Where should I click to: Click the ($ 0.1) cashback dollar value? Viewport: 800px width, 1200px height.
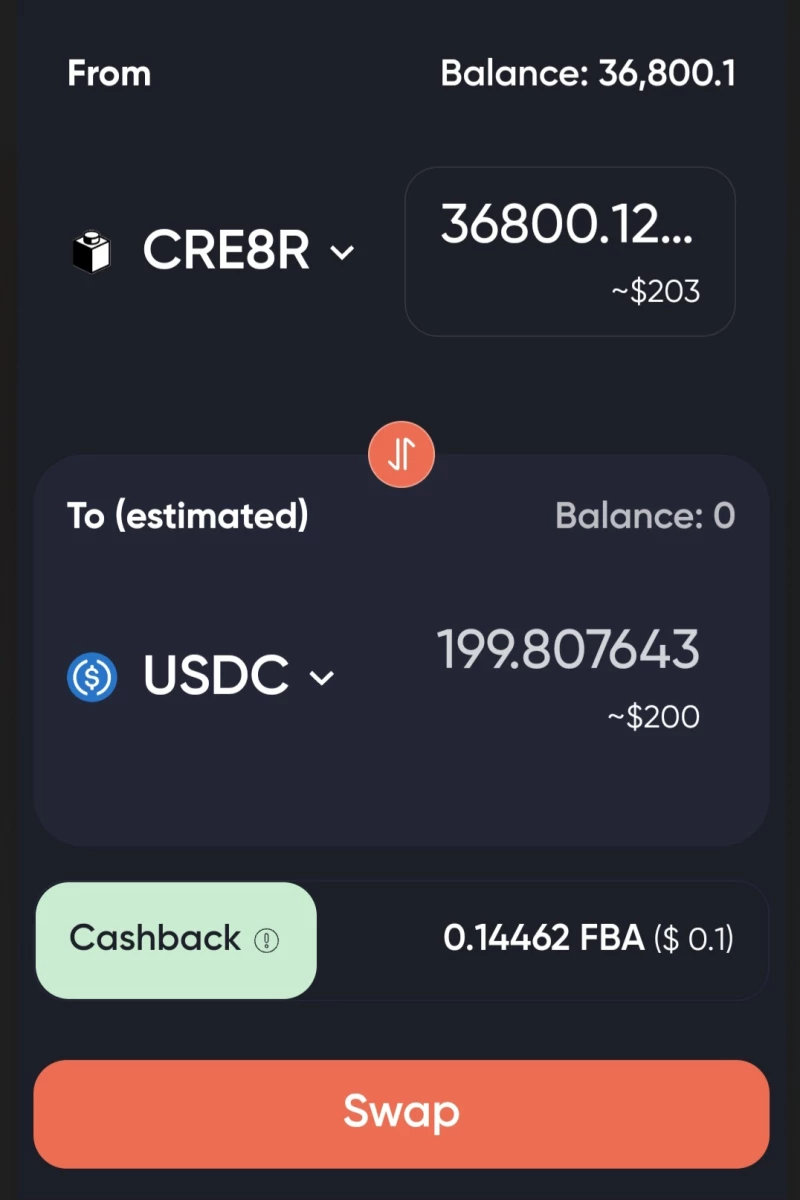coord(694,939)
